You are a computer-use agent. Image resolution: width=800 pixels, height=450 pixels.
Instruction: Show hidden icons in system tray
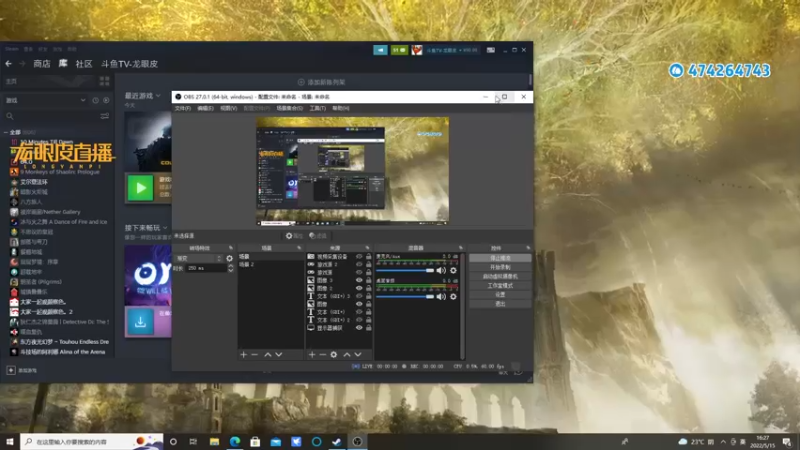point(723,442)
